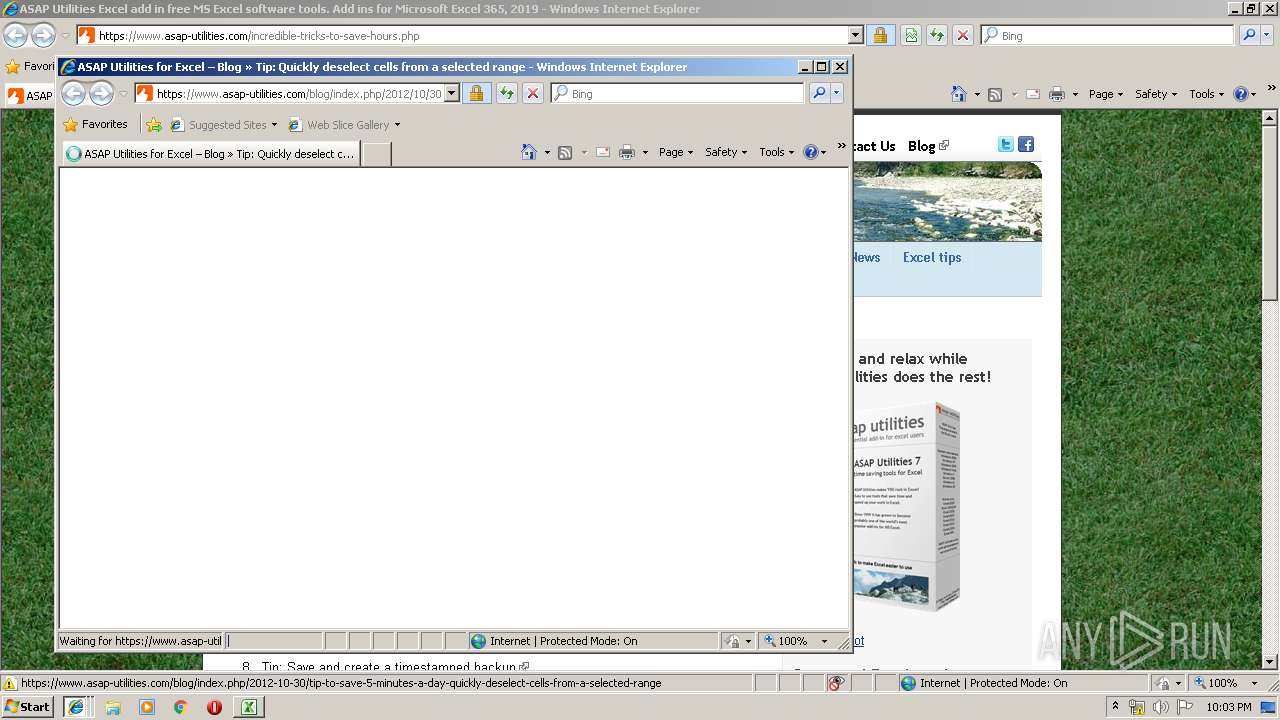Click the lock icon in background window
Image resolution: width=1280 pixels, height=720 pixels.
(x=880, y=35)
